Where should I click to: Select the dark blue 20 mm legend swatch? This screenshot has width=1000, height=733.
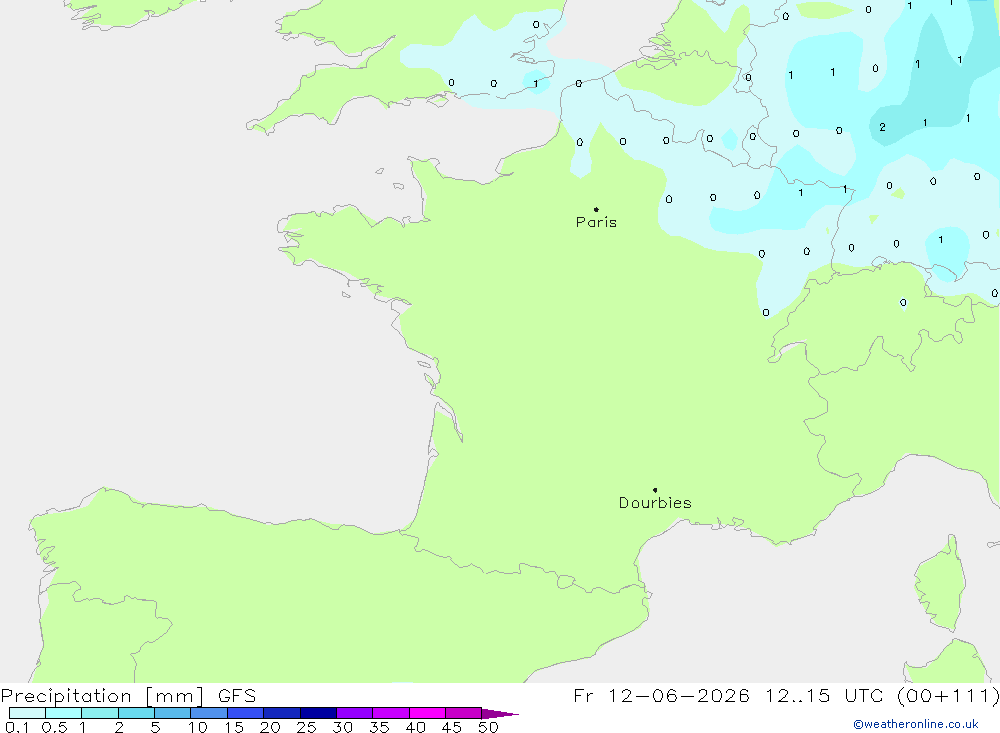coord(282,713)
